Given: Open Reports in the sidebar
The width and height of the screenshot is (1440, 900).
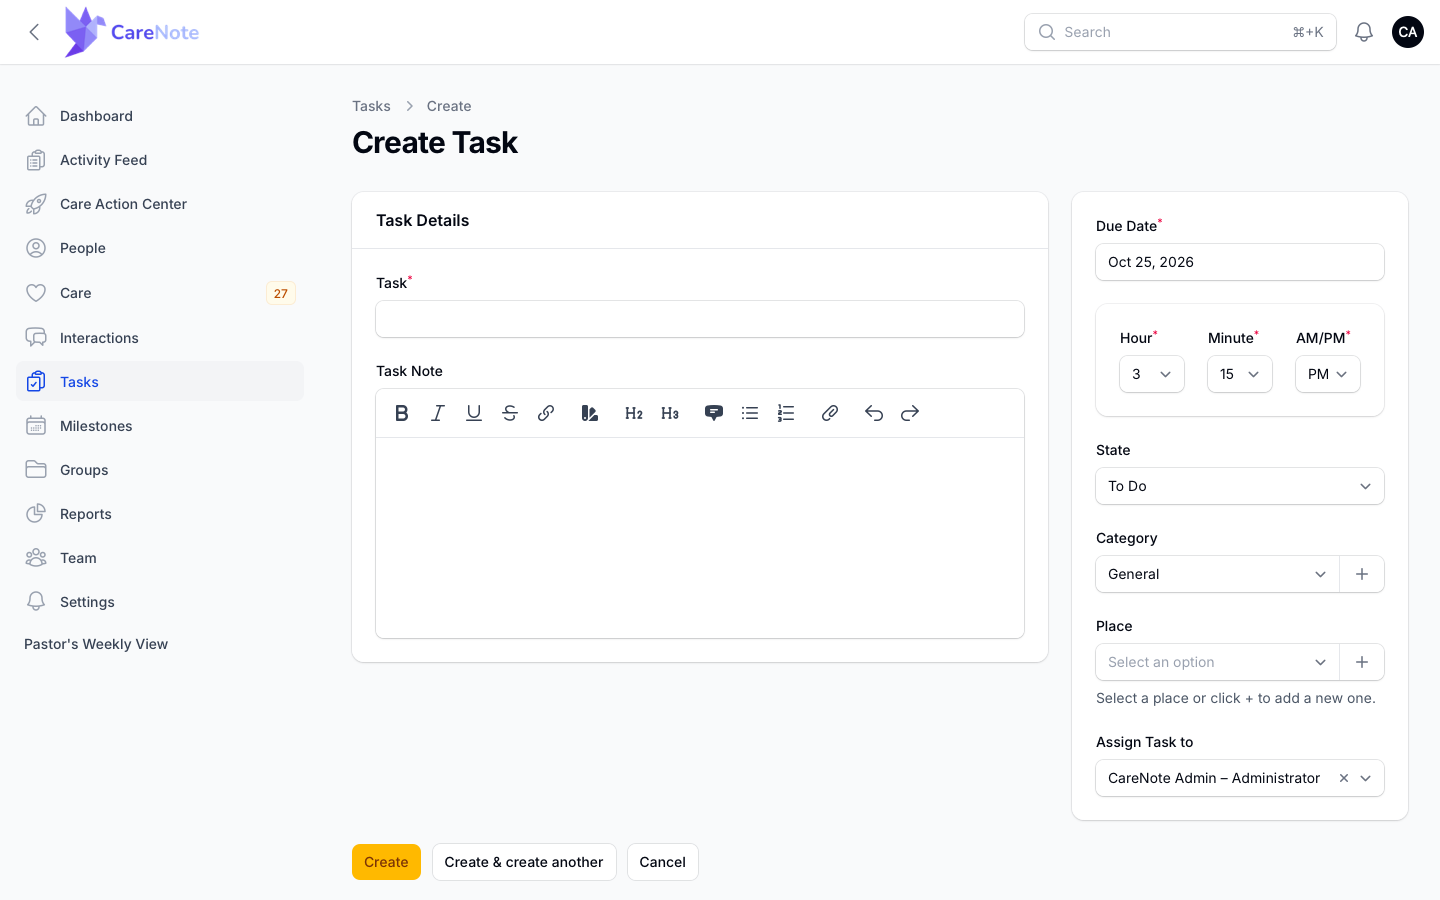Looking at the screenshot, I should coord(160,514).
